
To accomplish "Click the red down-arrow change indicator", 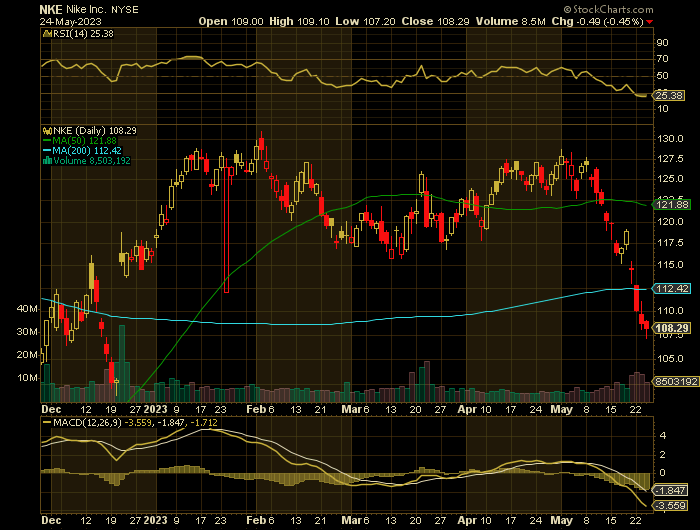I will tap(650, 22).
